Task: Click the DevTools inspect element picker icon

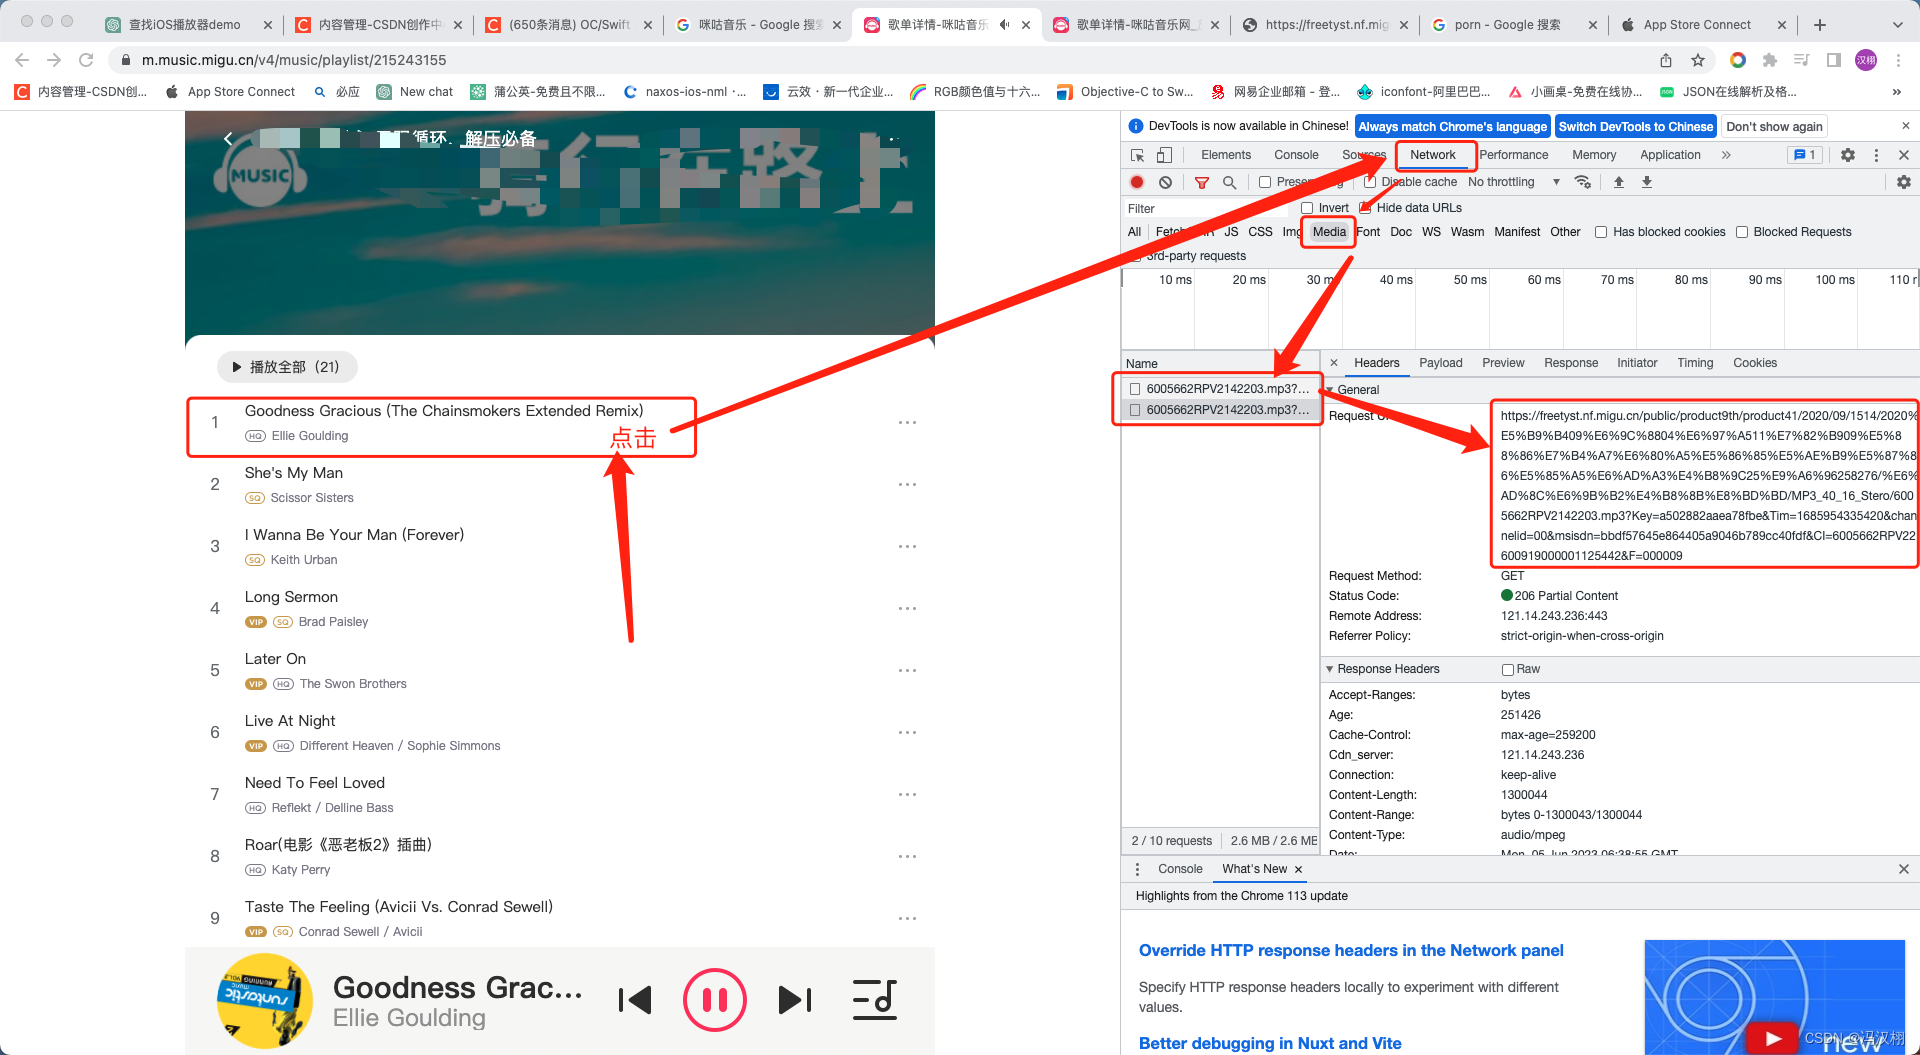Action: tap(1137, 155)
